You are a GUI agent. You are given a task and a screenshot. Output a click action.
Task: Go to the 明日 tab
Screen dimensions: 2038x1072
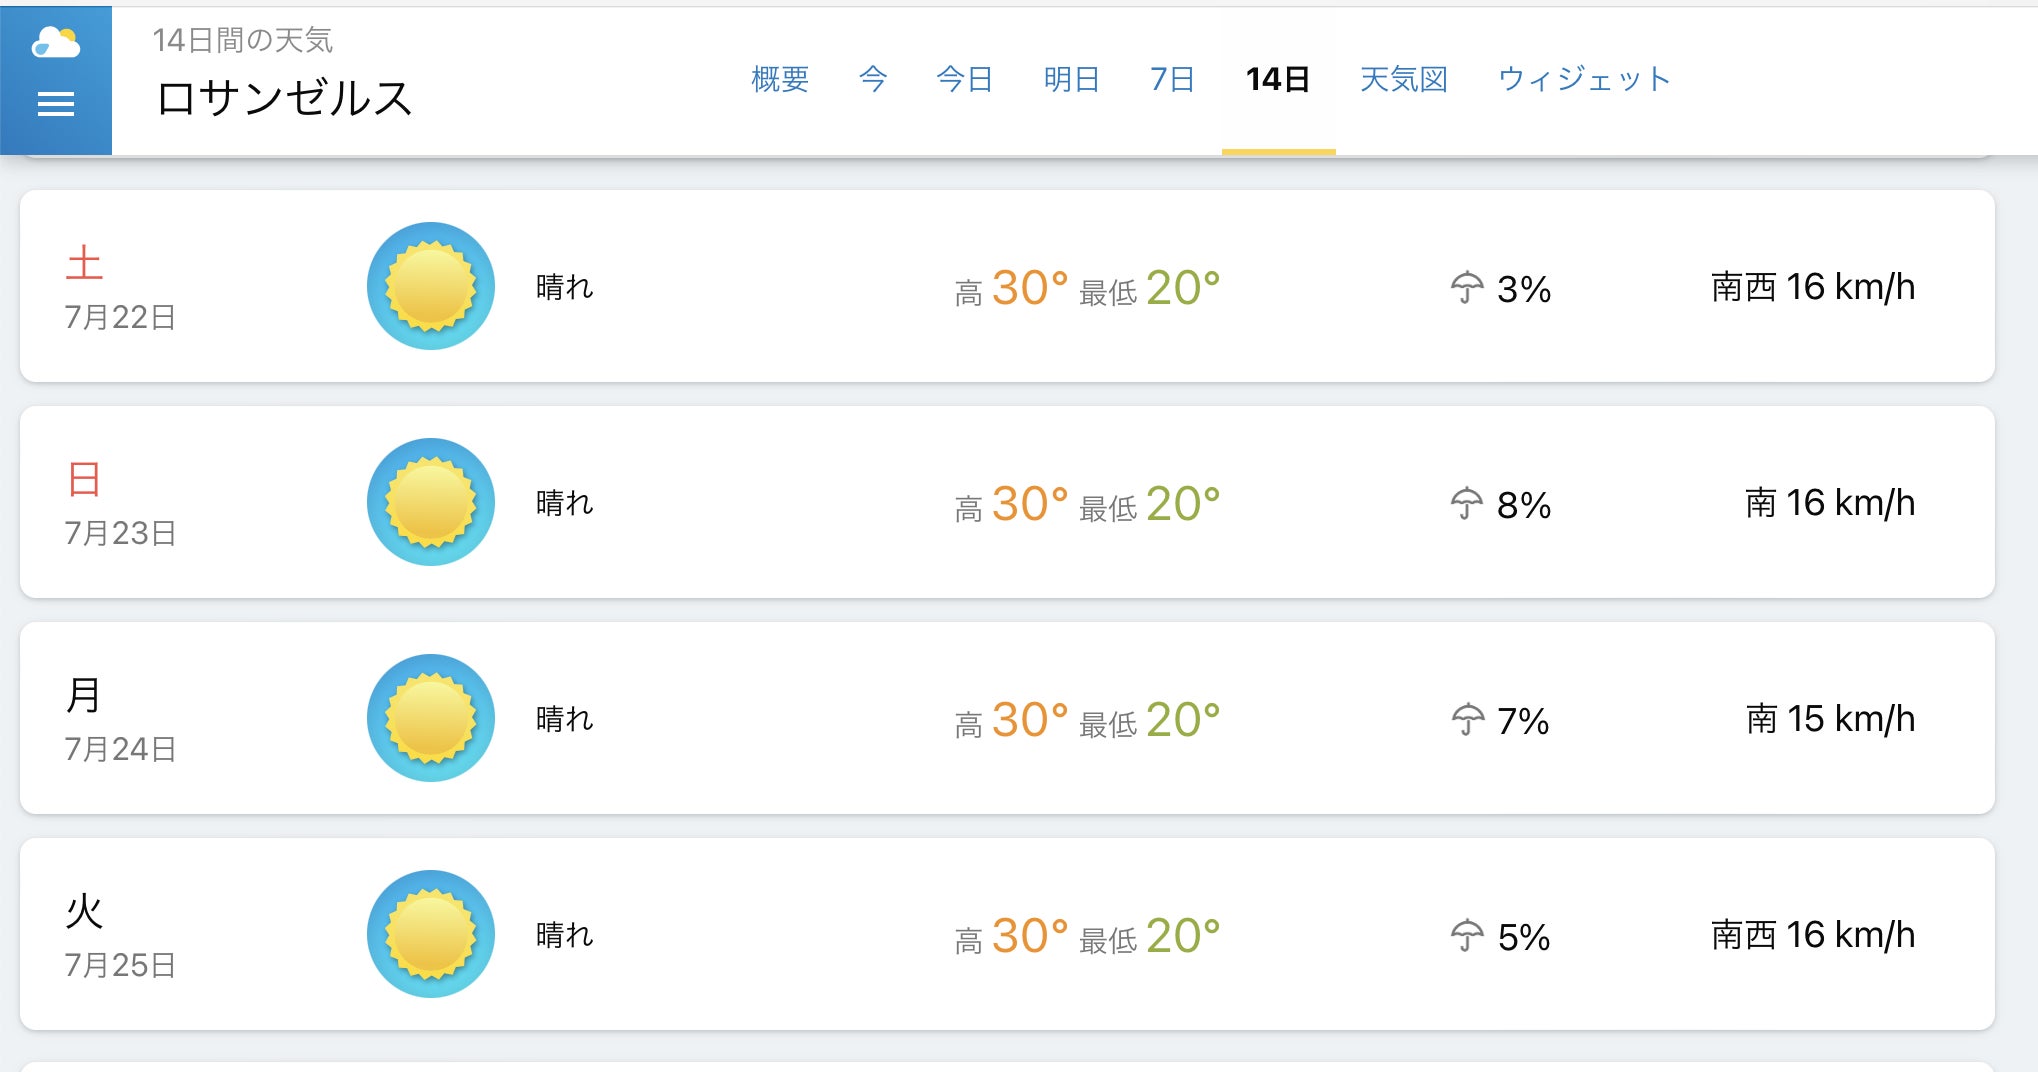[1072, 79]
